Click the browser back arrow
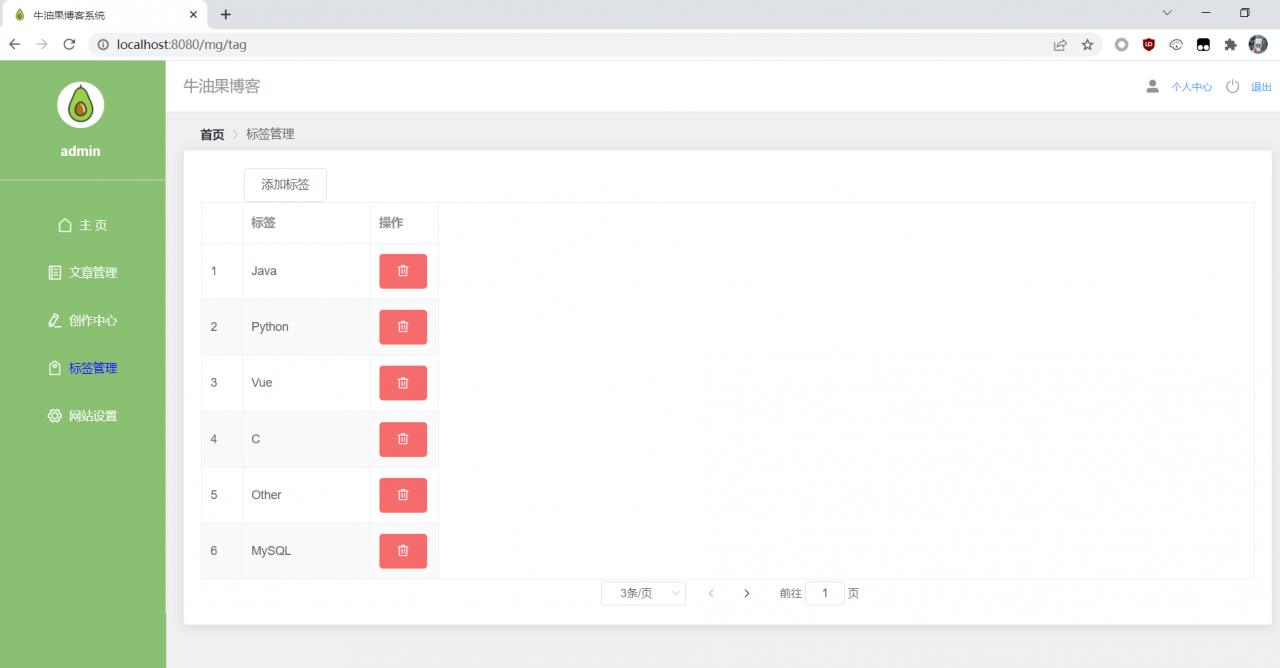This screenshot has height=668, width=1280. pyautogui.click(x=14, y=44)
